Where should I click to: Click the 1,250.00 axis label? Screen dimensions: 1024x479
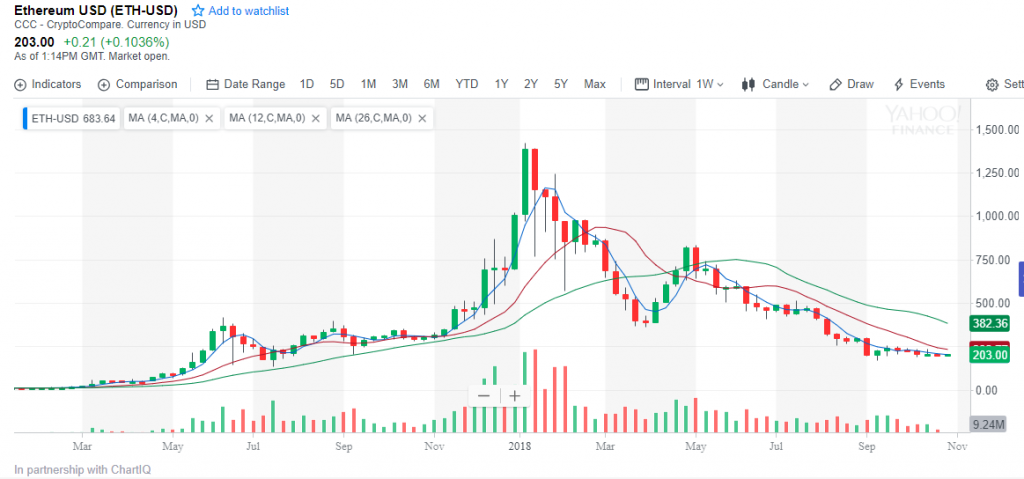[997, 173]
